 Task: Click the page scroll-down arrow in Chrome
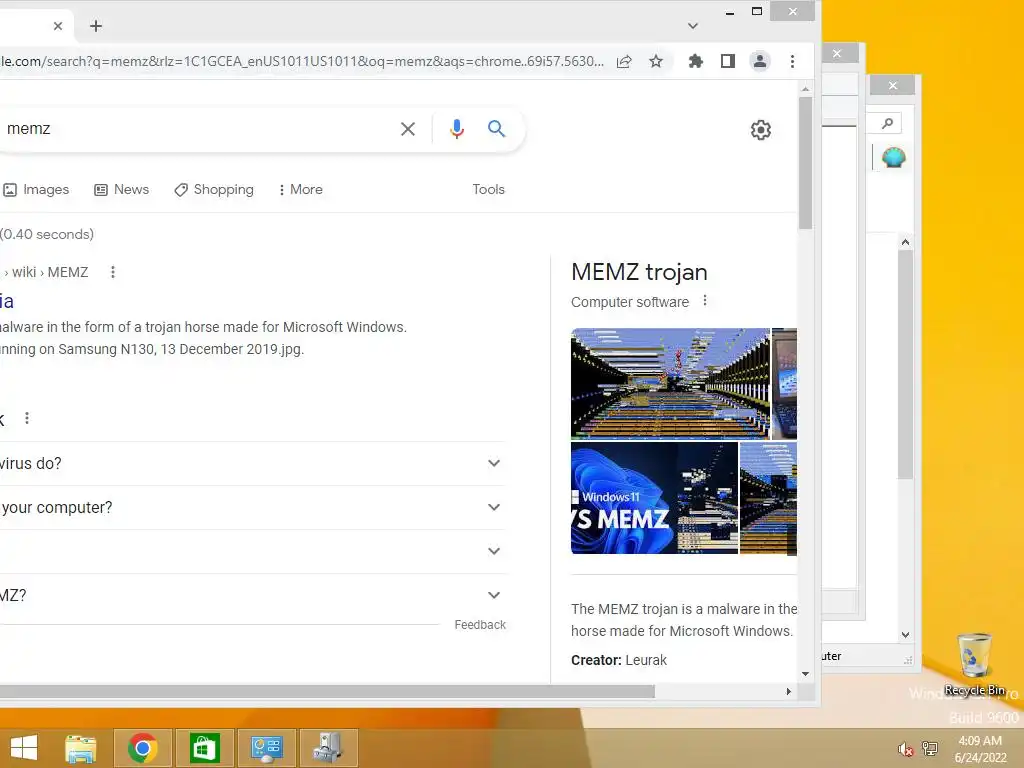click(x=805, y=674)
